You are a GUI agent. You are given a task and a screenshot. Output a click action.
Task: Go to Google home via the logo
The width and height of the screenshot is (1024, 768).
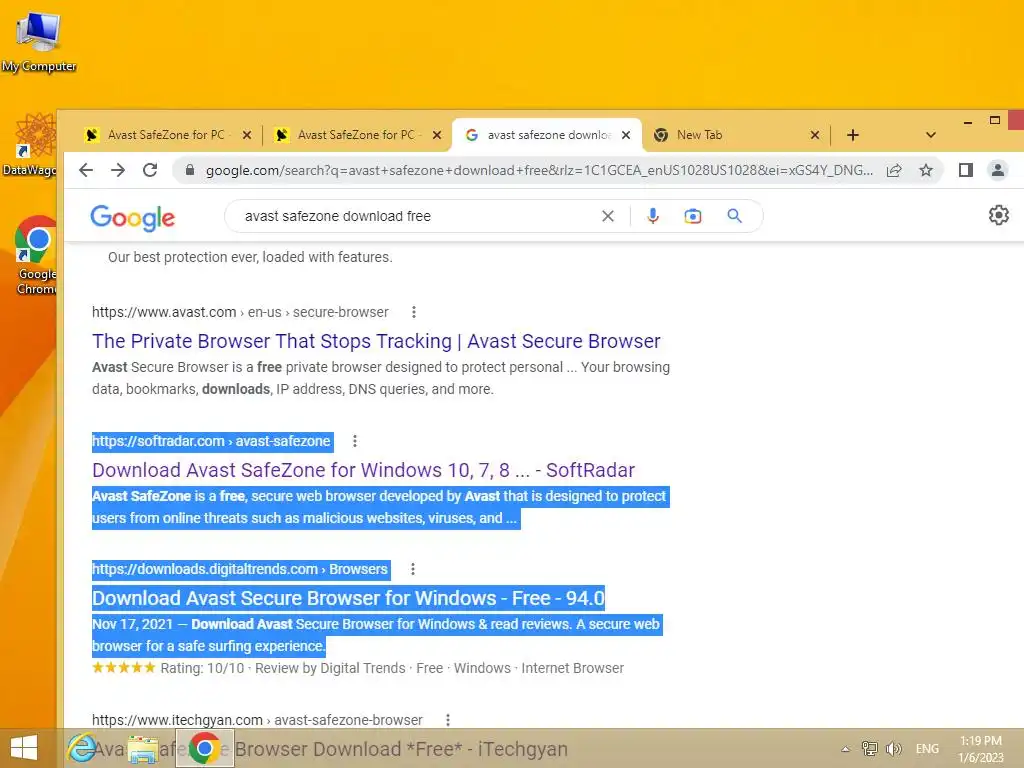133,217
